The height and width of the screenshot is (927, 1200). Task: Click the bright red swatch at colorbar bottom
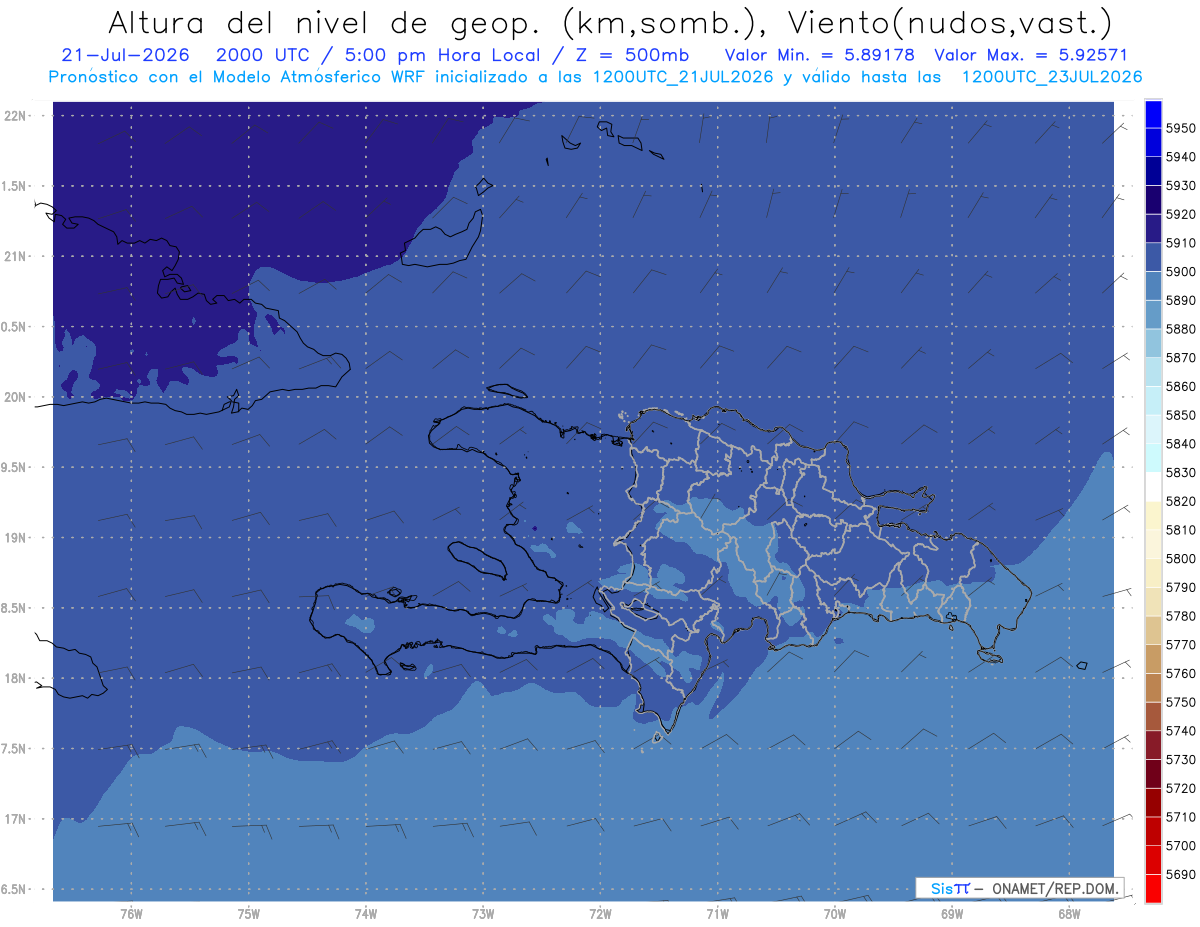[1153, 888]
